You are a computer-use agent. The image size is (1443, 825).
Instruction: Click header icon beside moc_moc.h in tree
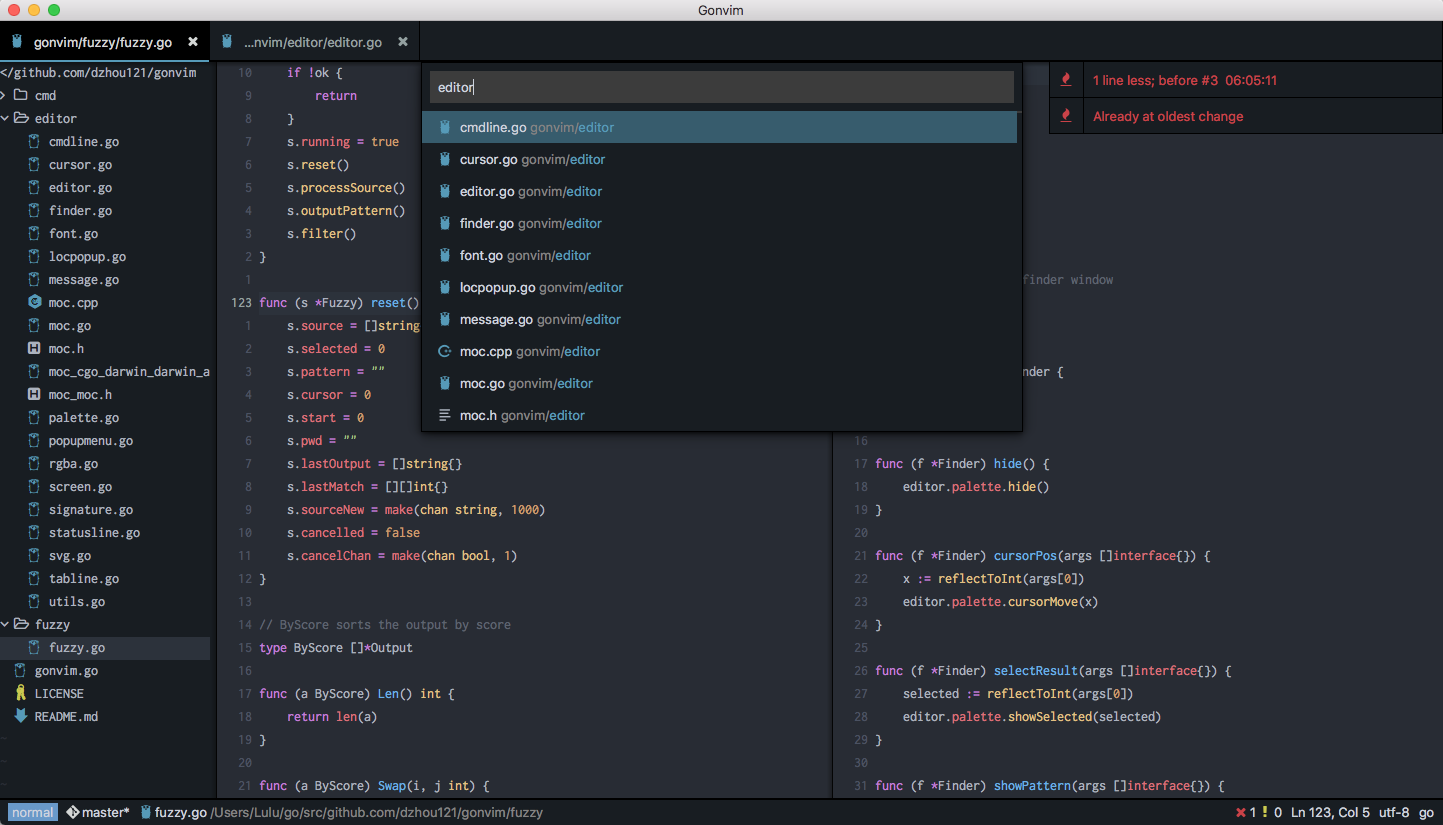[x=34, y=395]
